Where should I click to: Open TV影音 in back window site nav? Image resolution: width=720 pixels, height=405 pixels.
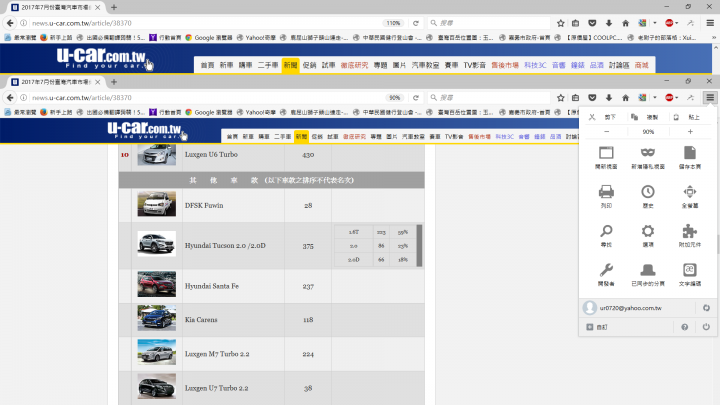coord(474,65)
